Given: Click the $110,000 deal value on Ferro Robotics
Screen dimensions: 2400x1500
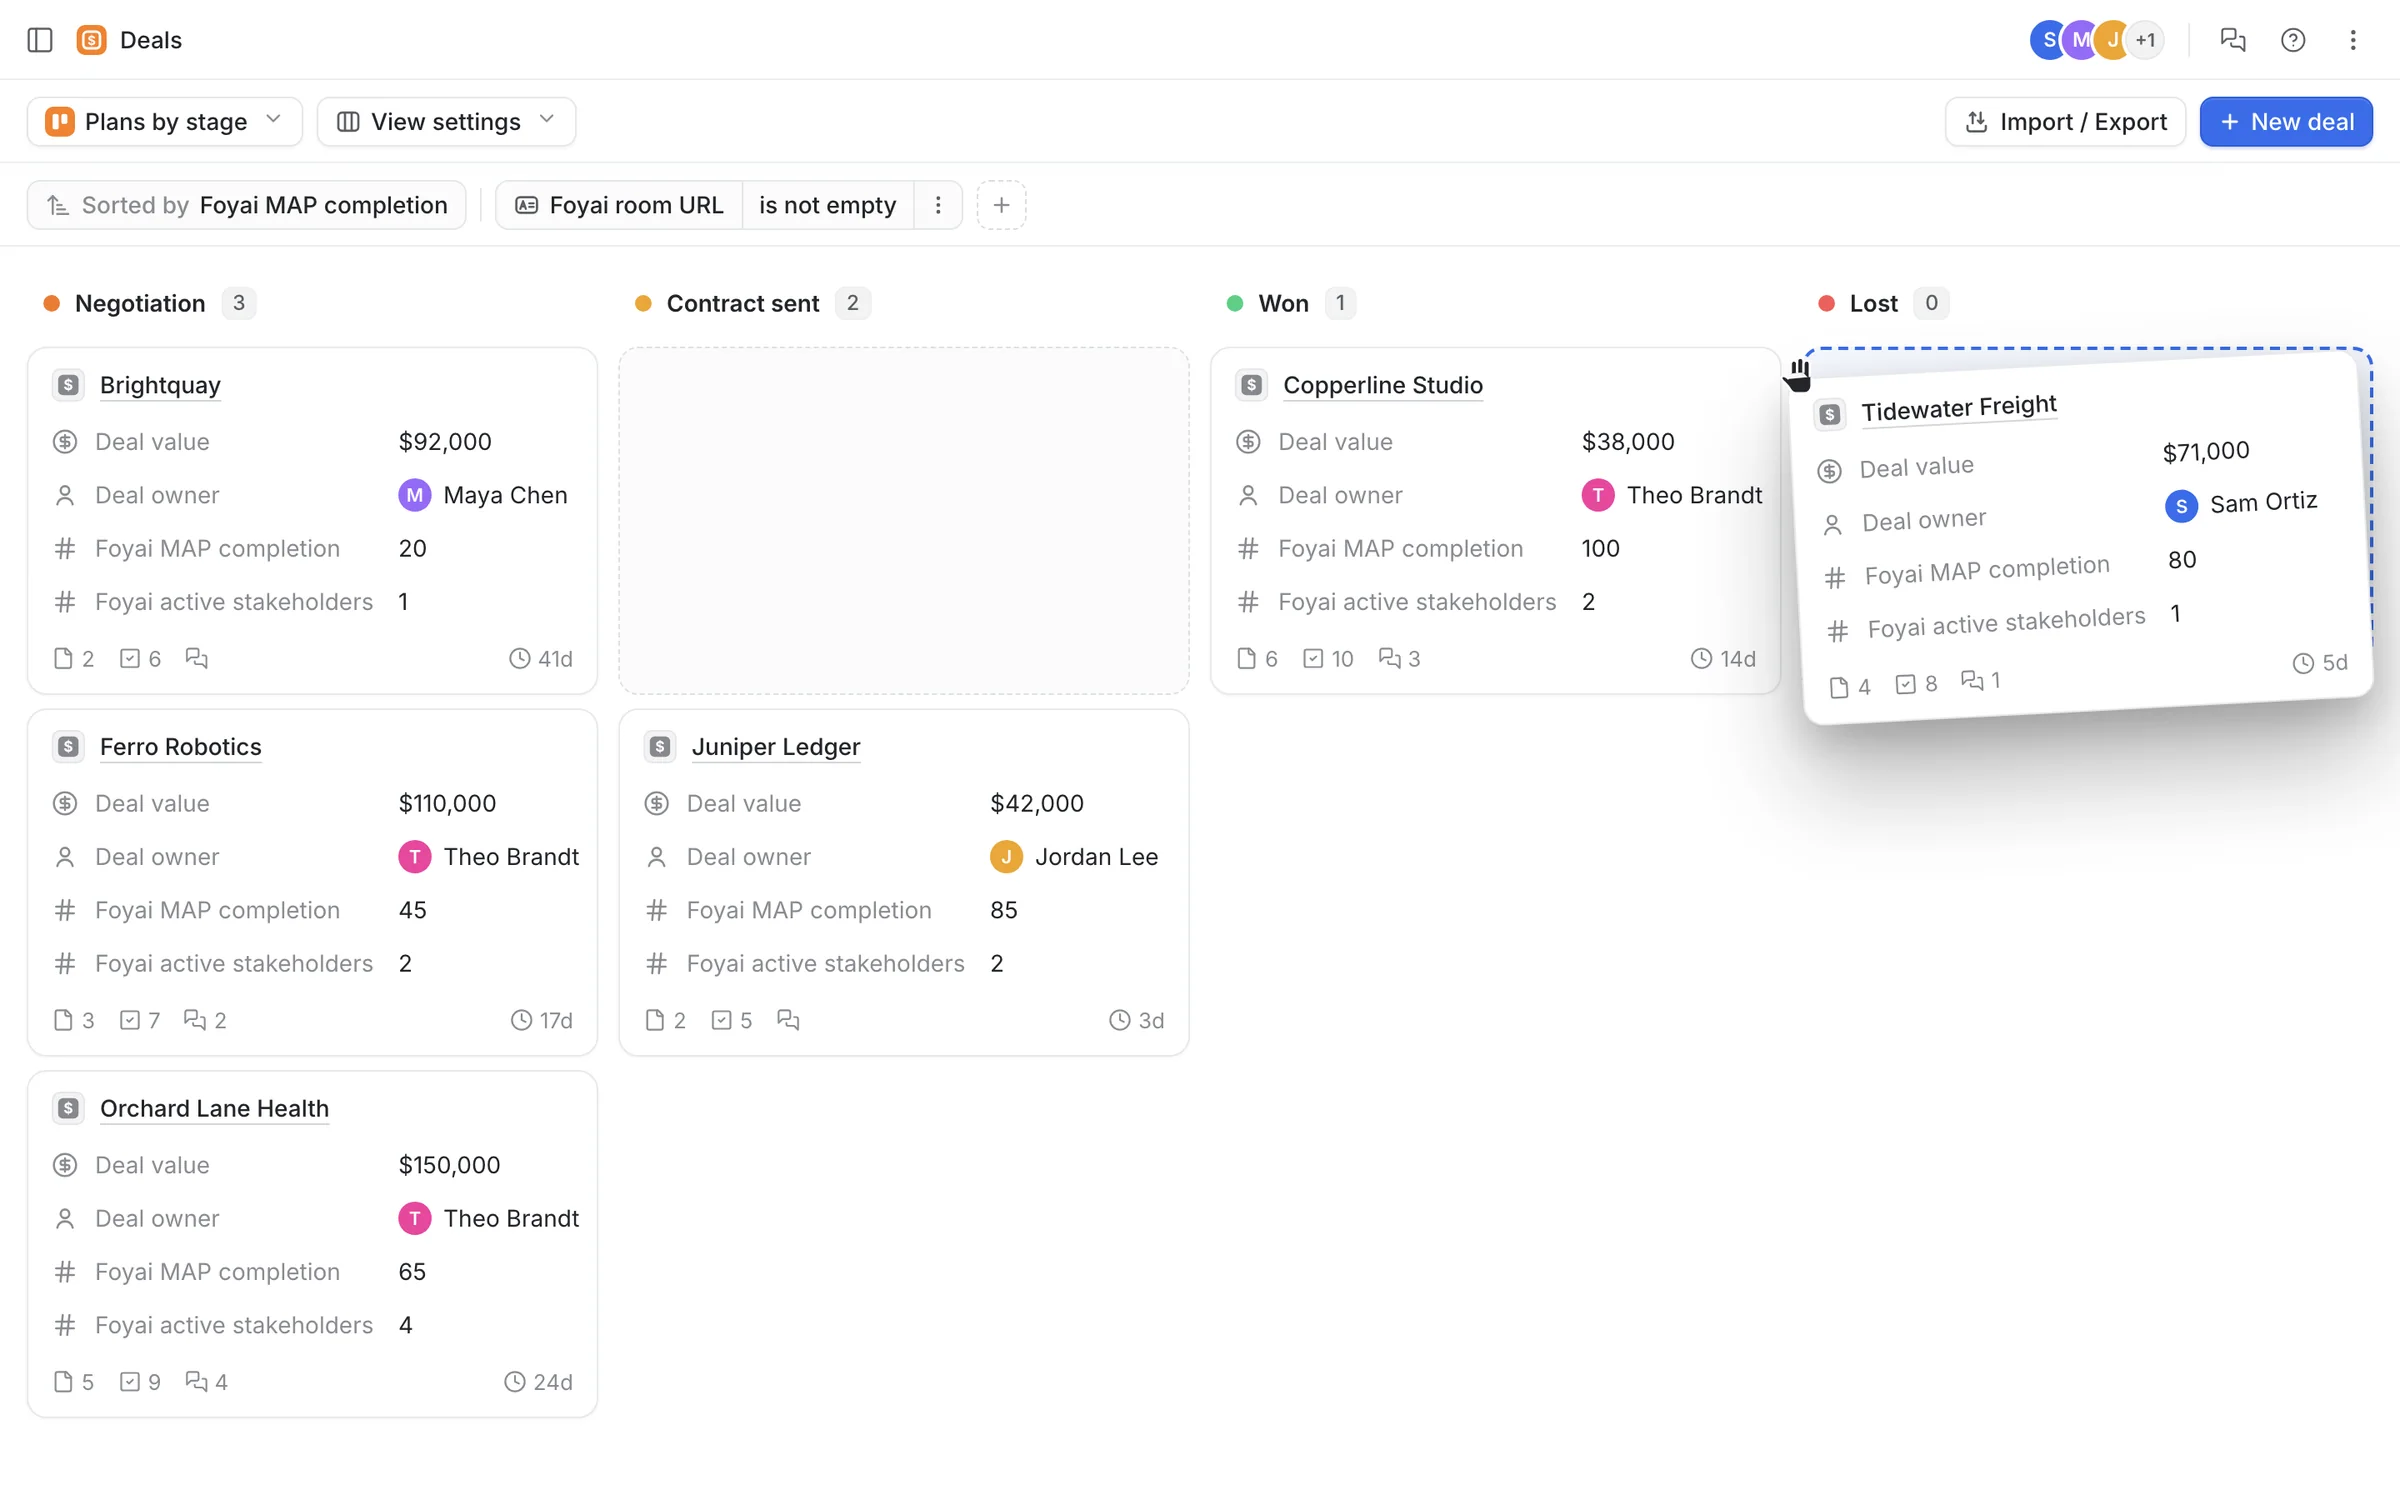Looking at the screenshot, I should click(x=447, y=803).
